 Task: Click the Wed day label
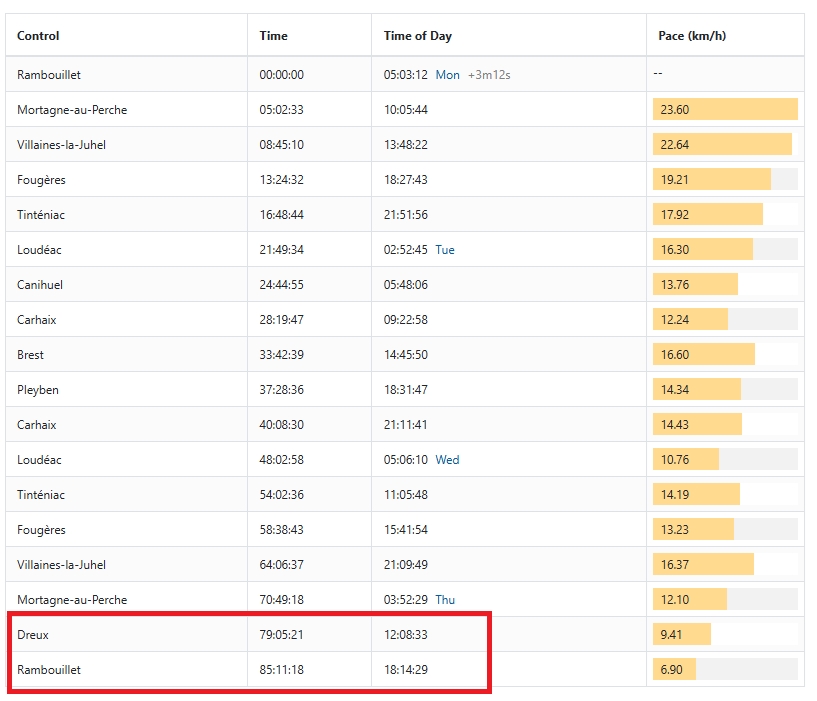point(448,460)
